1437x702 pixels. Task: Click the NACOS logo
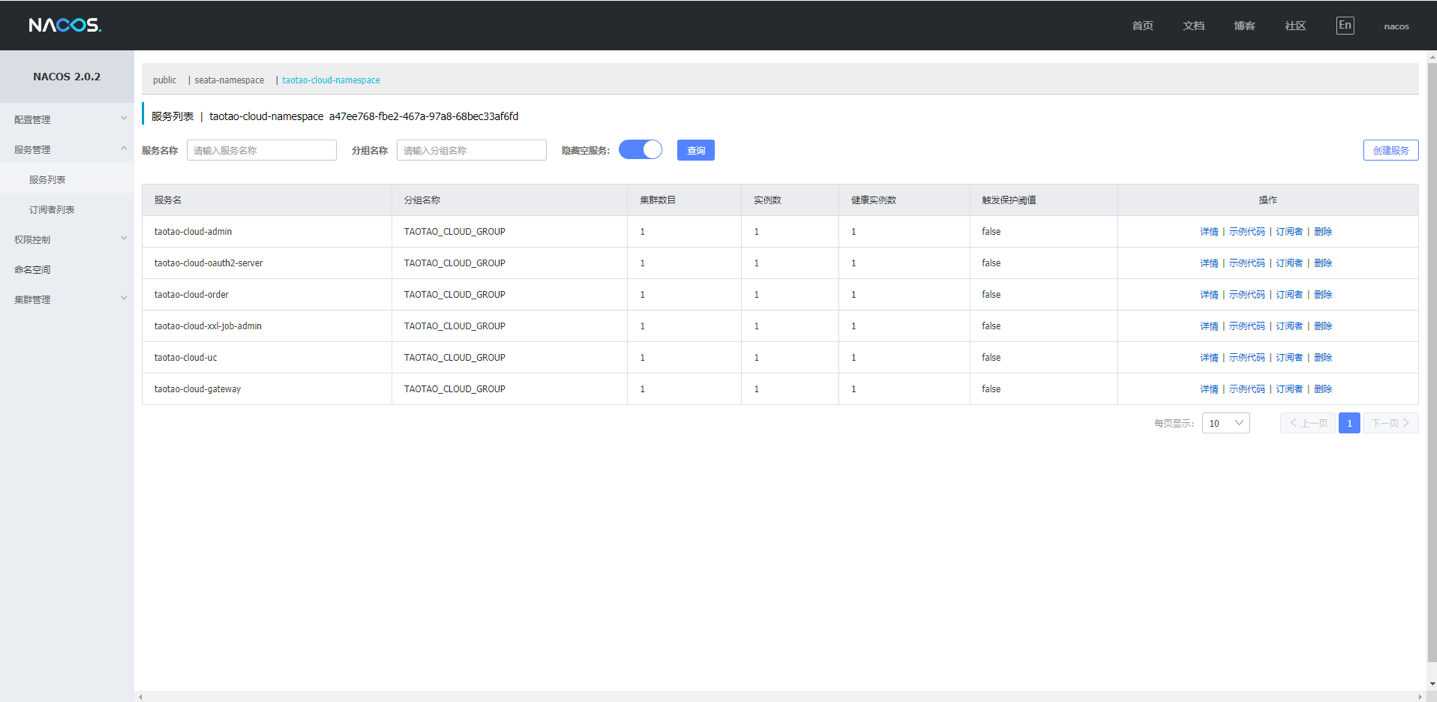pos(65,25)
